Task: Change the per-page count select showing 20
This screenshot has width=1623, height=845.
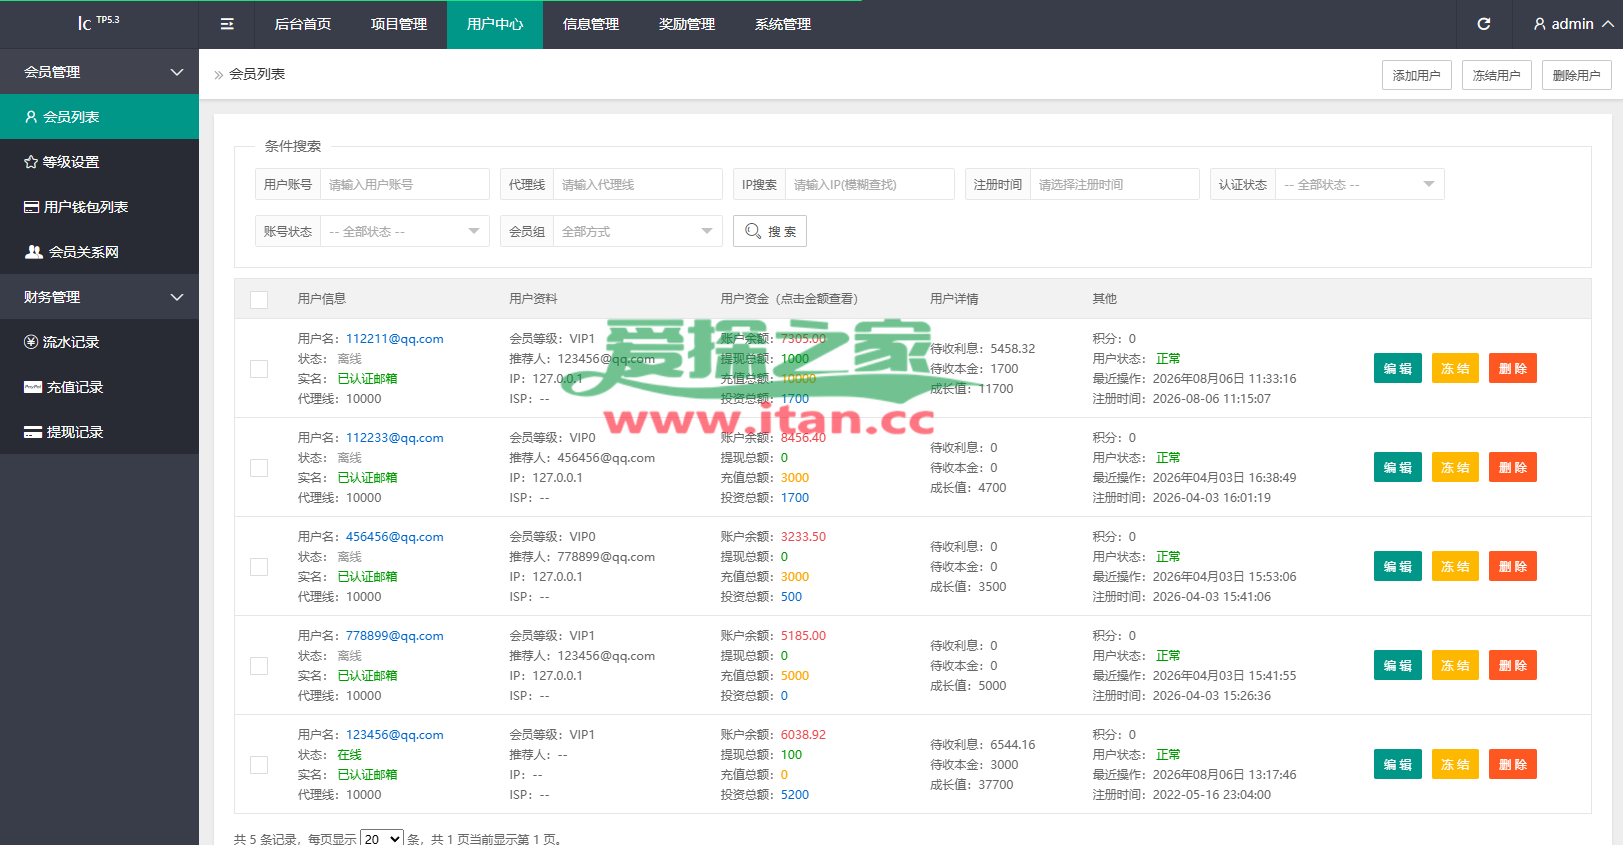Action: point(381,839)
